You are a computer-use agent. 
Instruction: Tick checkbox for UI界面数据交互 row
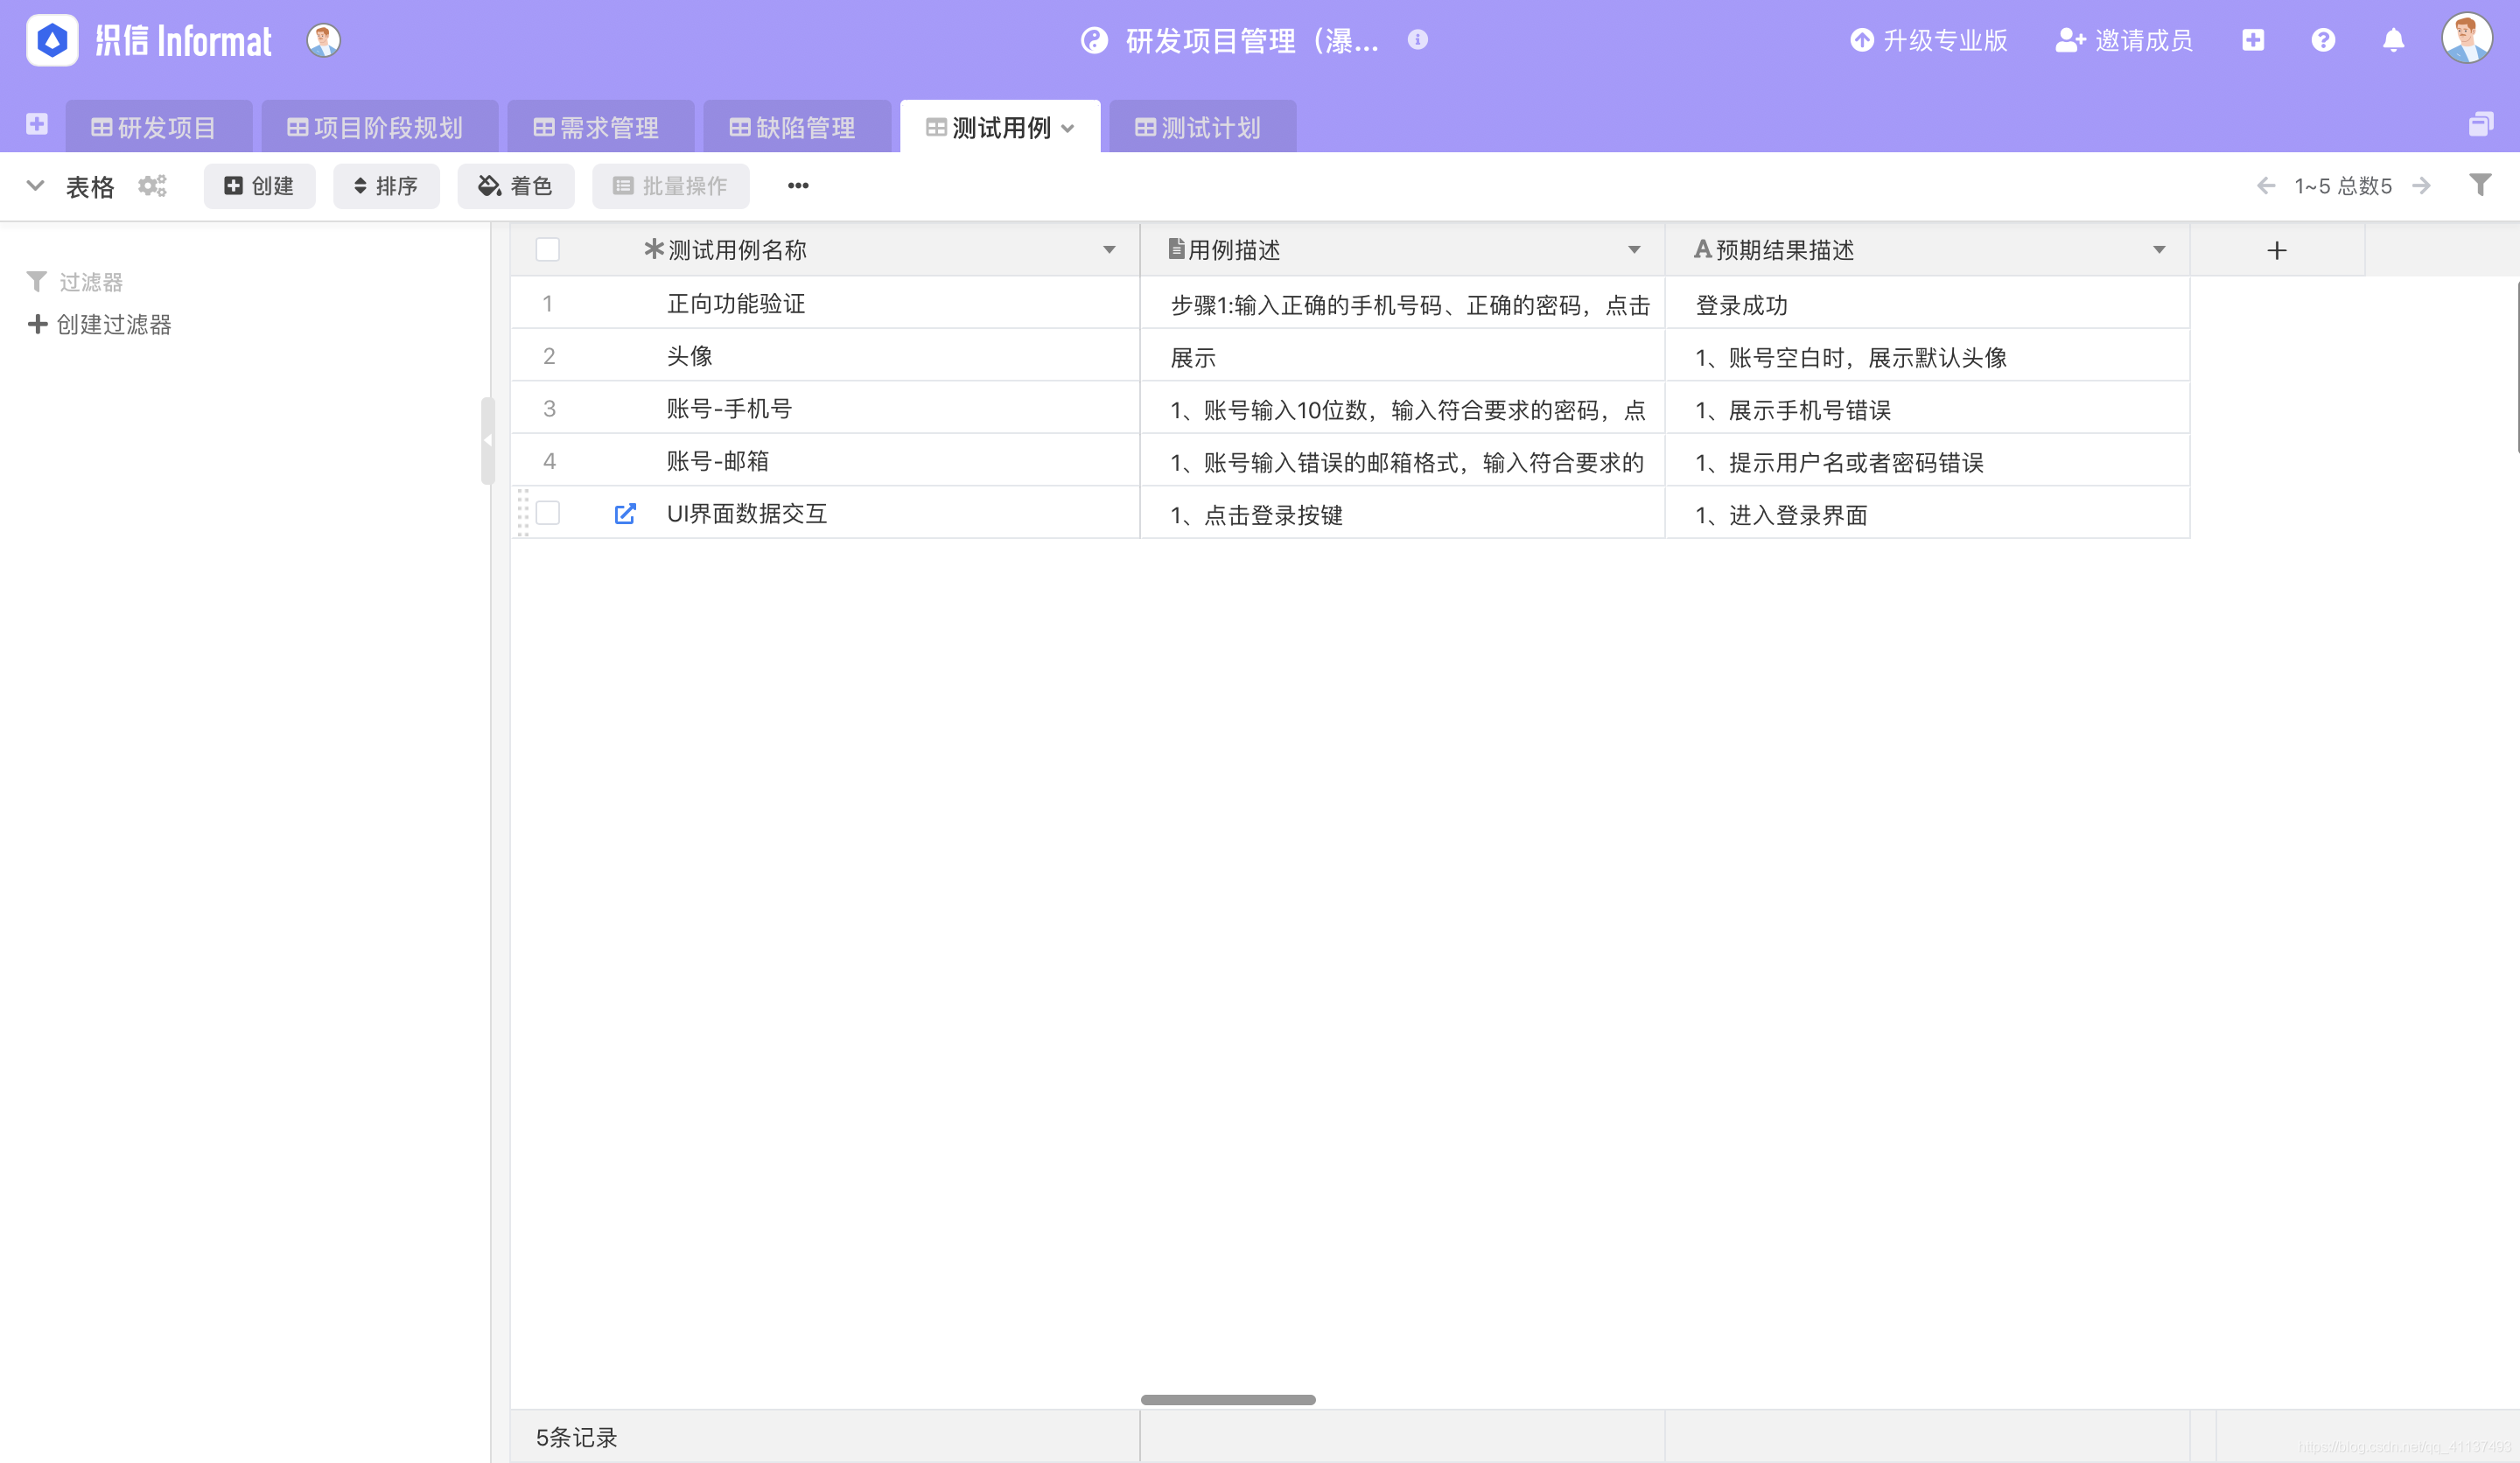pos(548,513)
